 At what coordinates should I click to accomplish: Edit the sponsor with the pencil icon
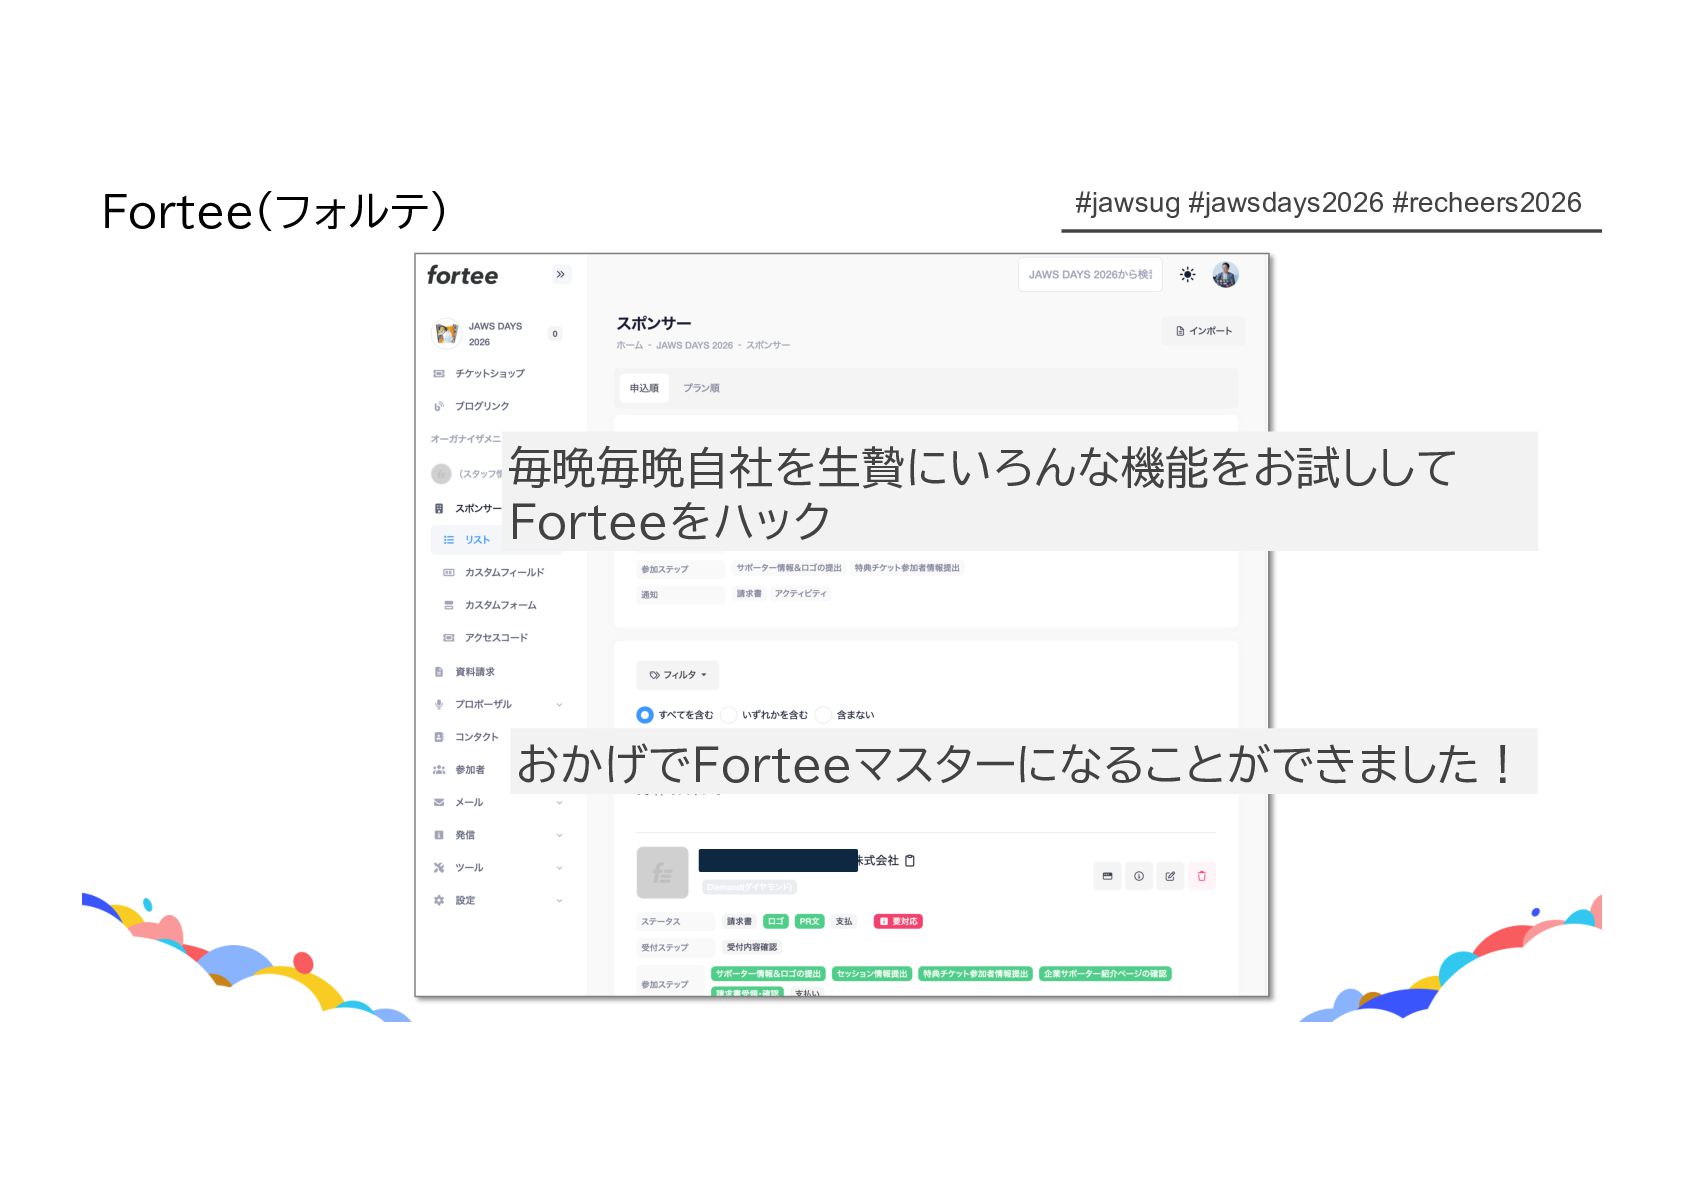point(1170,876)
